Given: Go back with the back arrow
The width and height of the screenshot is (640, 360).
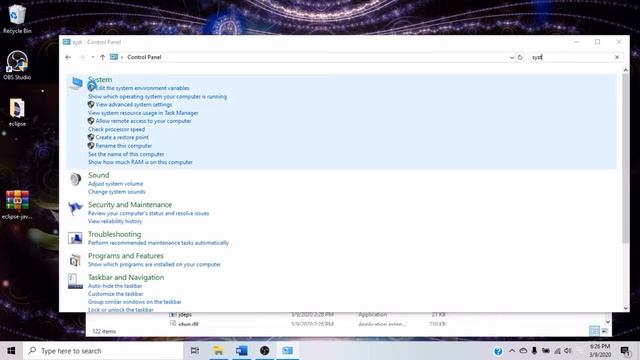Looking at the screenshot, I should pos(68,57).
